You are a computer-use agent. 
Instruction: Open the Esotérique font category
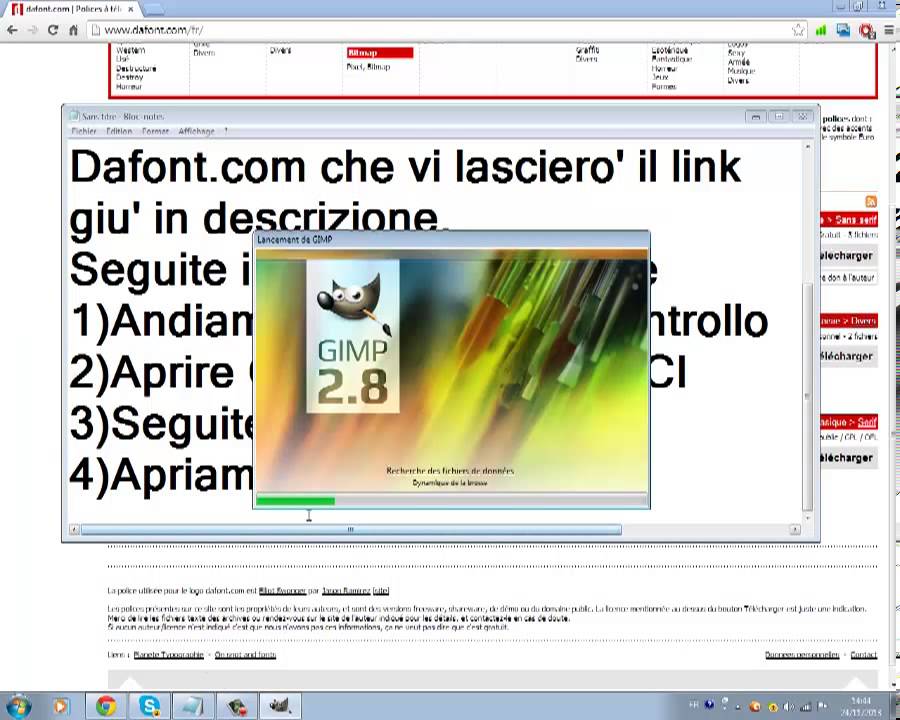(x=669, y=51)
